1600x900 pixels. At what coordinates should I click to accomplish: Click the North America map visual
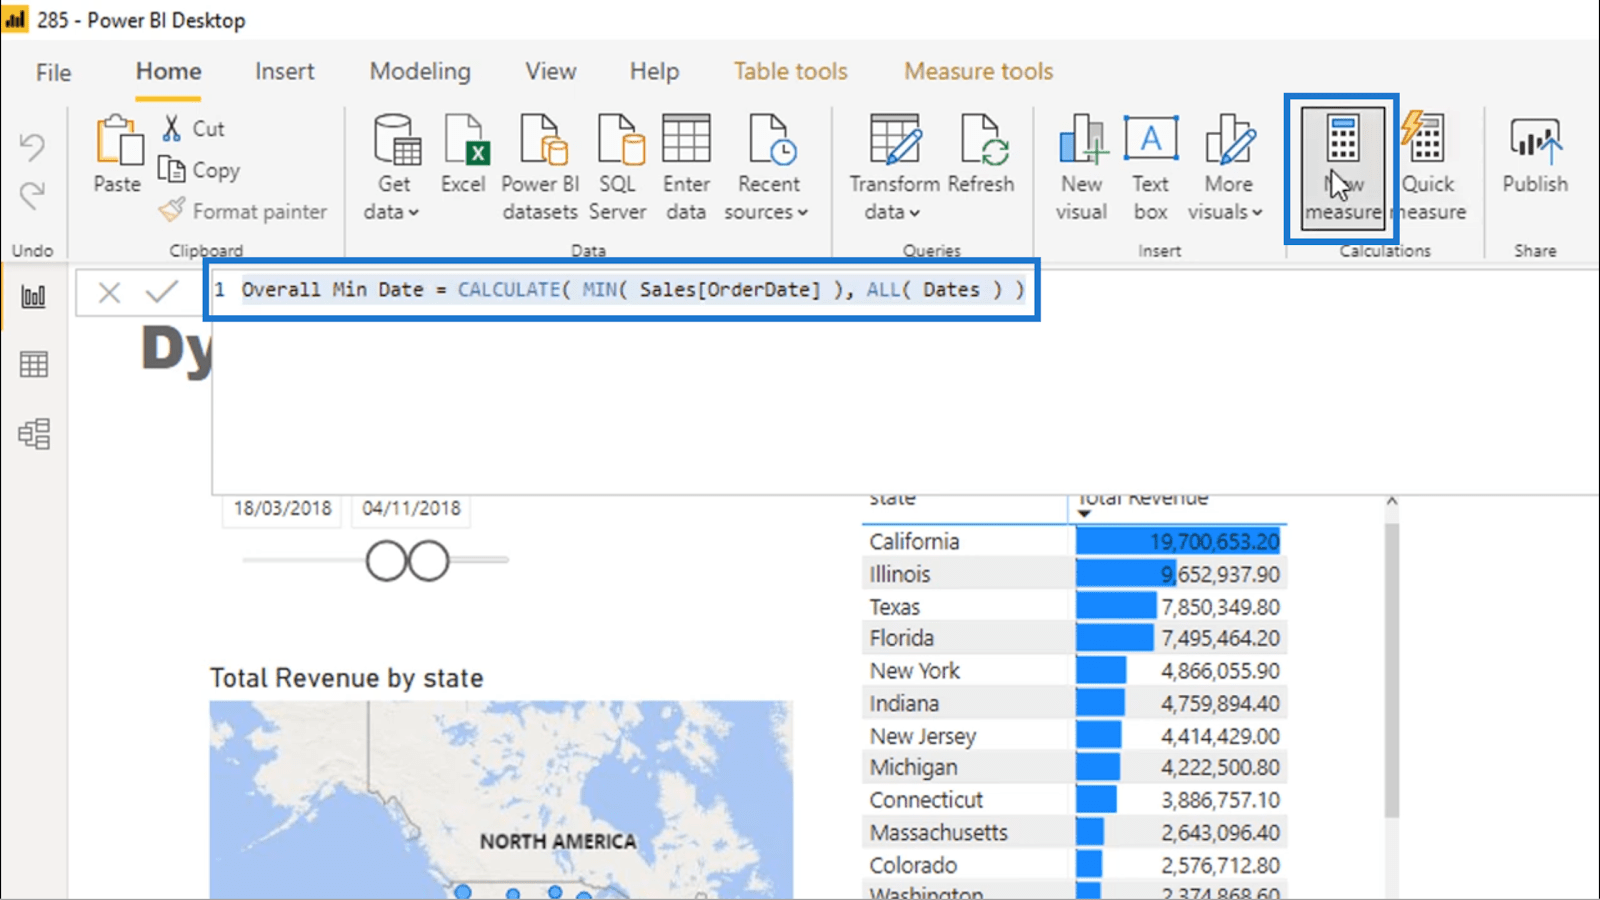[x=501, y=800]
